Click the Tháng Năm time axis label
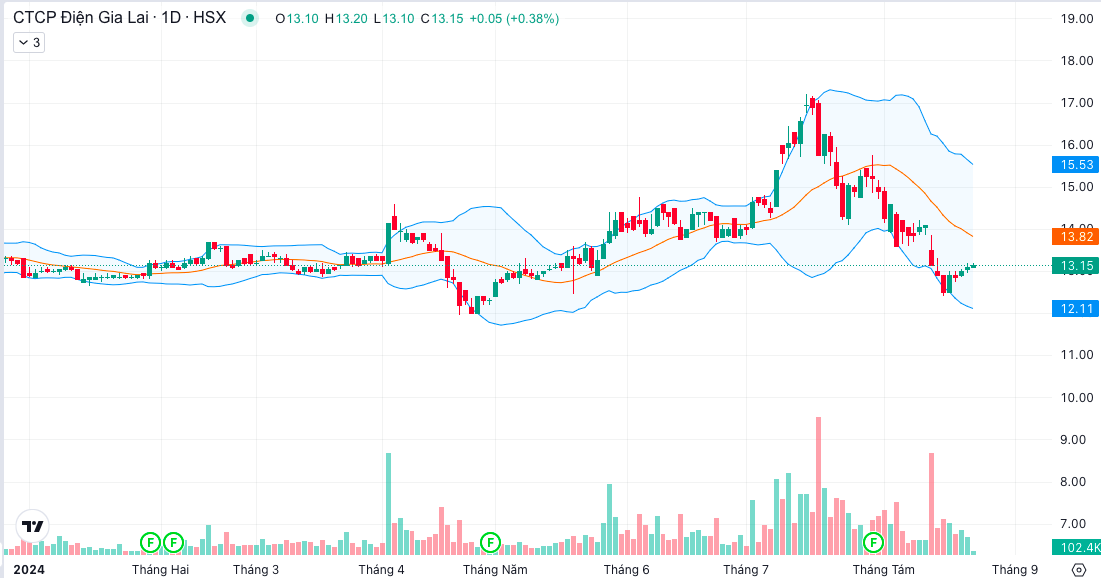The height and width of the screenshot is (578, 1101). 495,570
